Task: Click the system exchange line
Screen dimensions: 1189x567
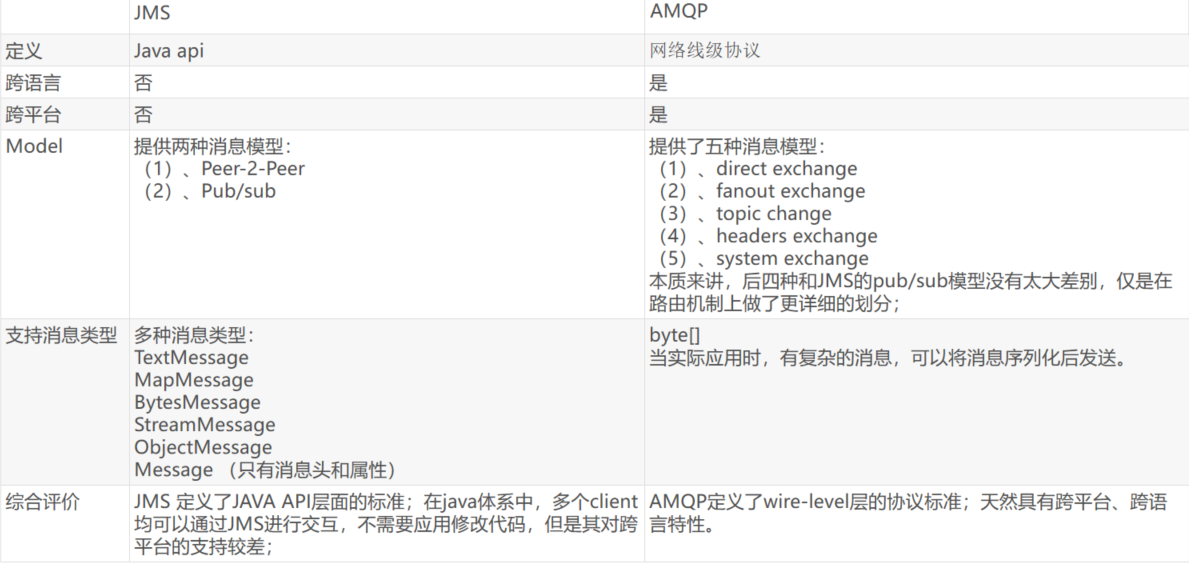Action: point(764,259)
